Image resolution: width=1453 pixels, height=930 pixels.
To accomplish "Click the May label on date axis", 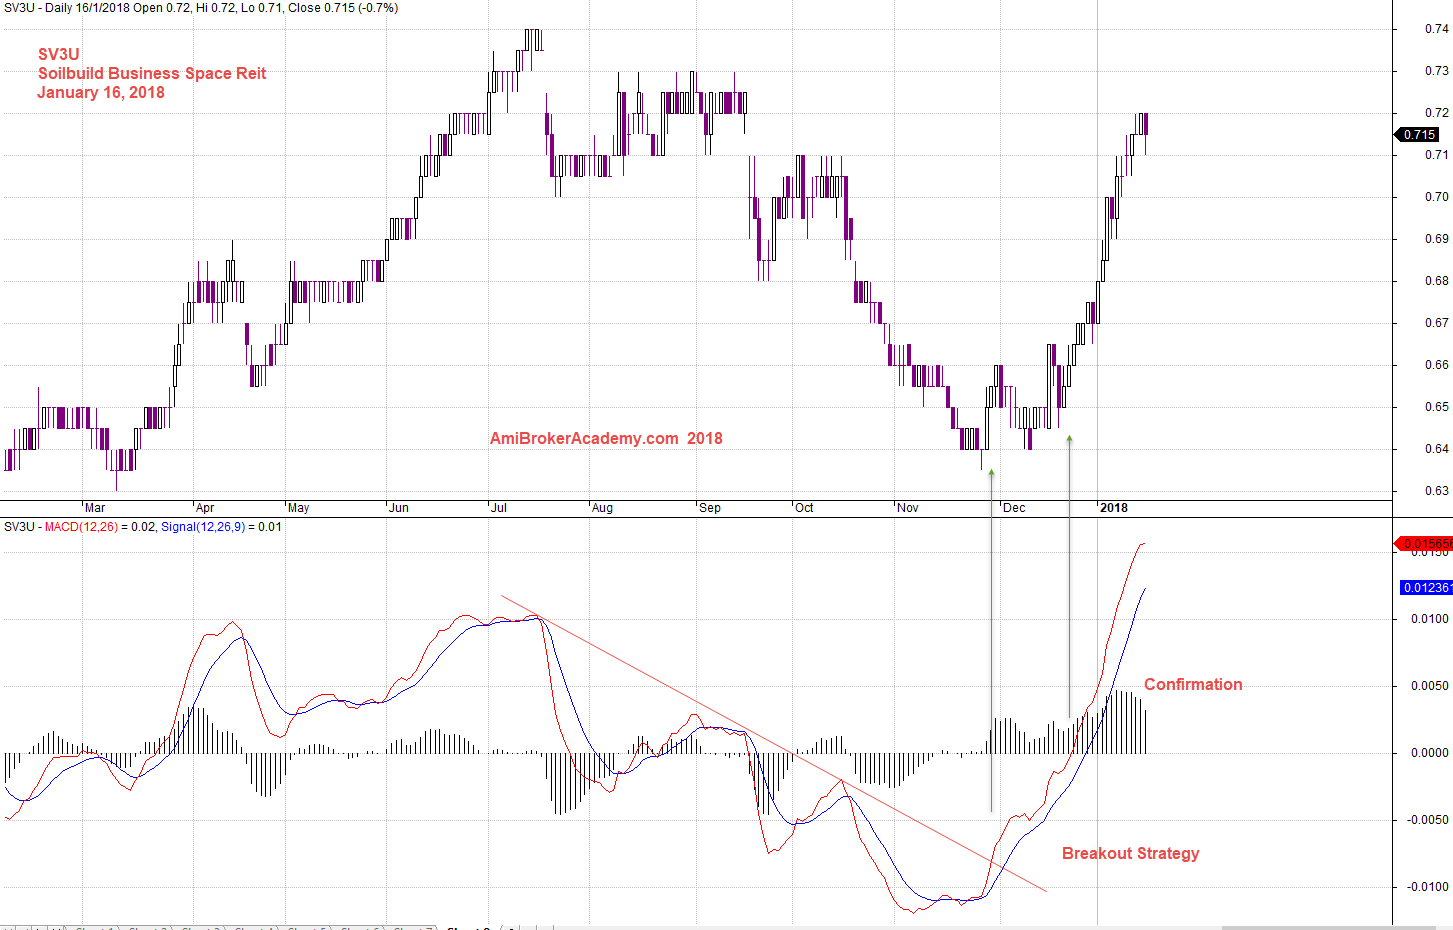I will (x=299, y=508).
